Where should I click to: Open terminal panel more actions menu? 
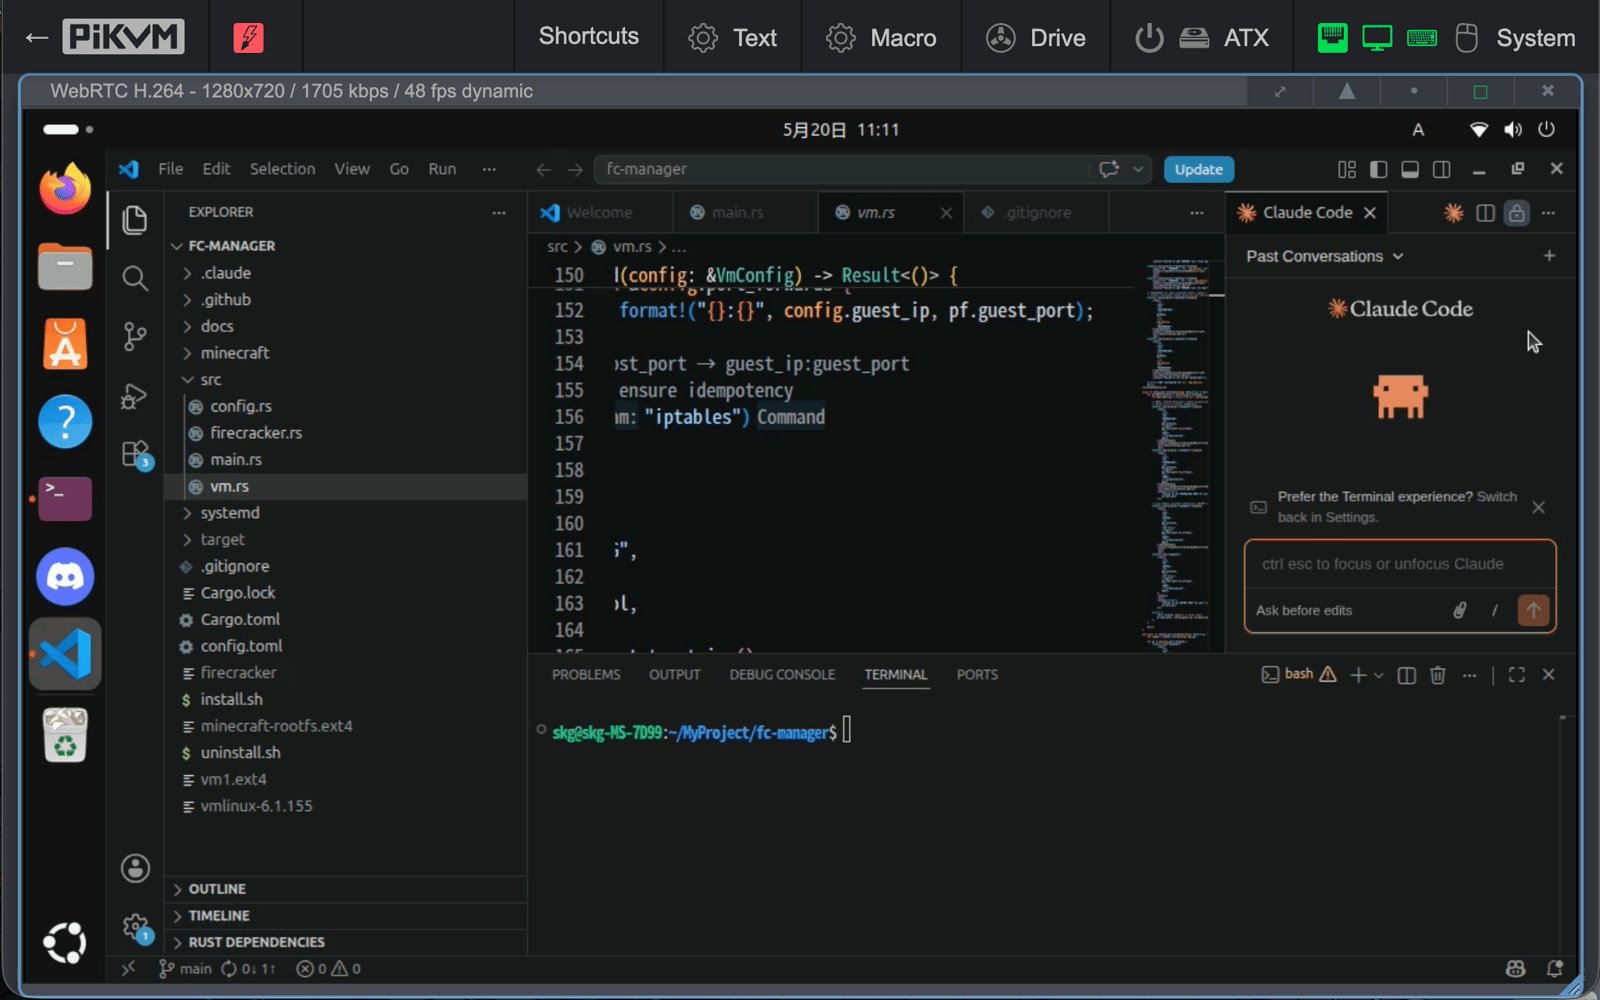tap(1469, 675)
